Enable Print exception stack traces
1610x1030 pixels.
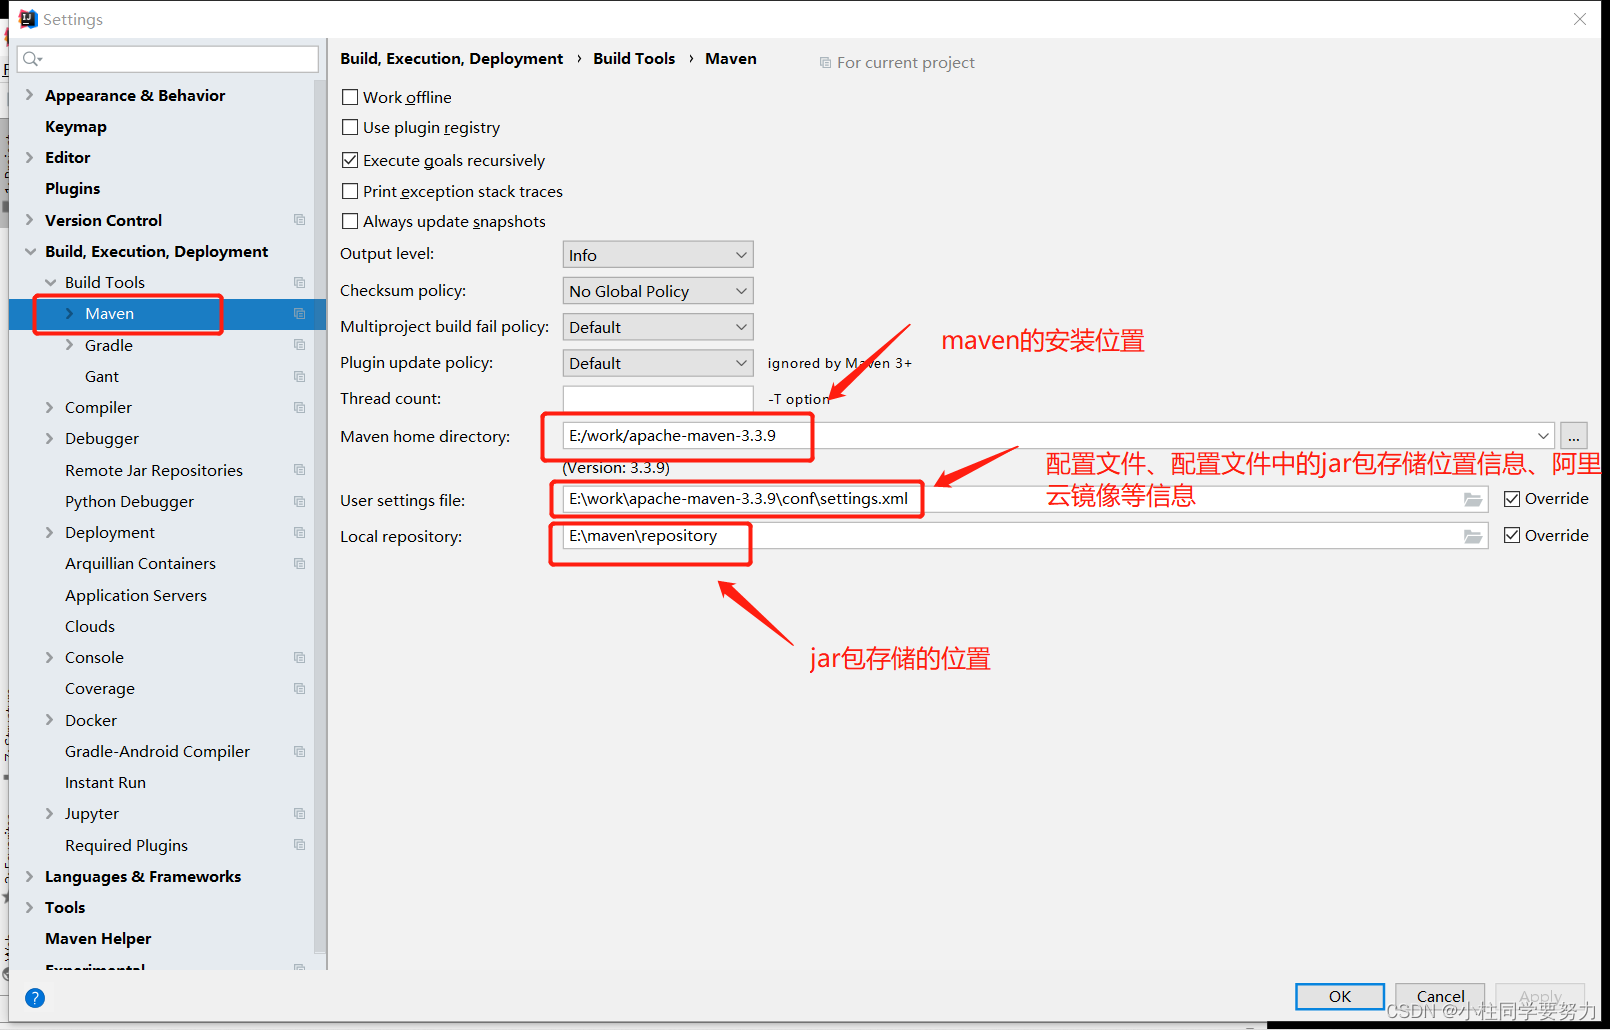click(x=350, y=191)
